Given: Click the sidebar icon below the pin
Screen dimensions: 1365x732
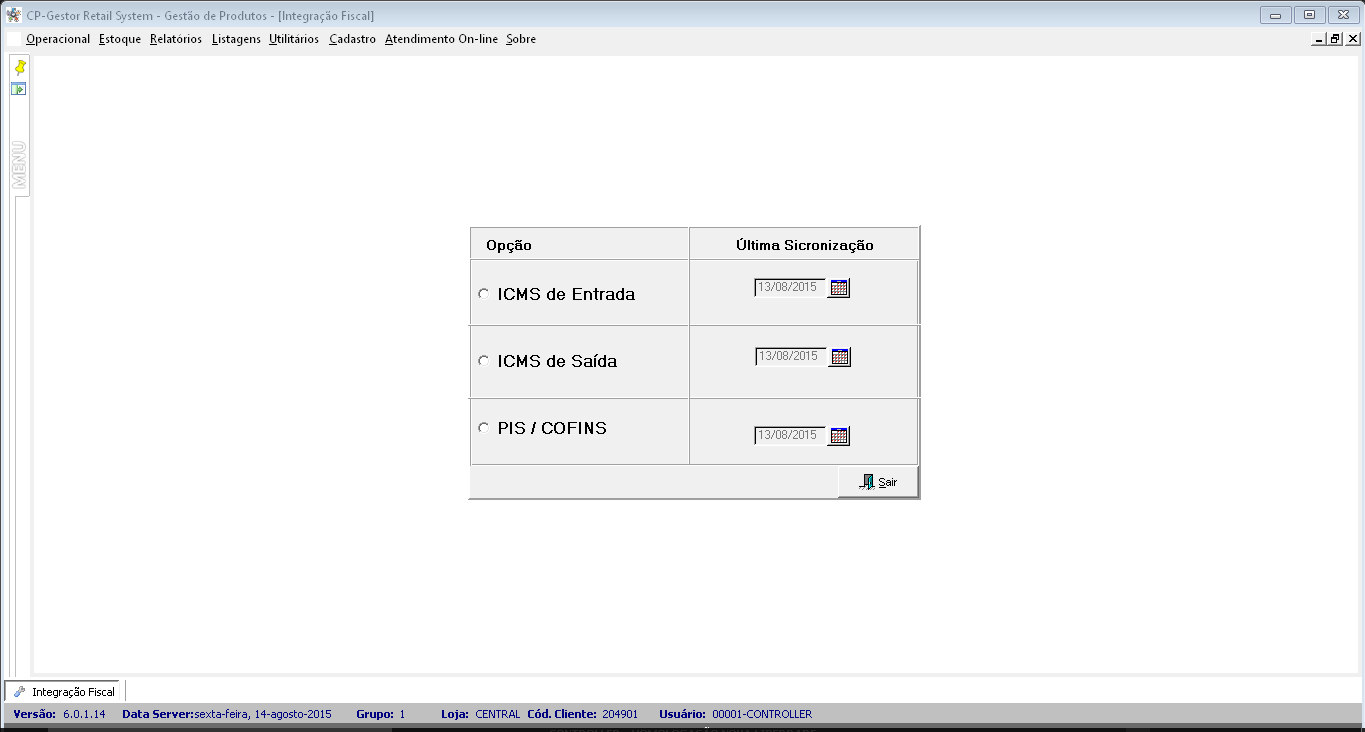Looking at the screenshot, I should coord(19,89).
